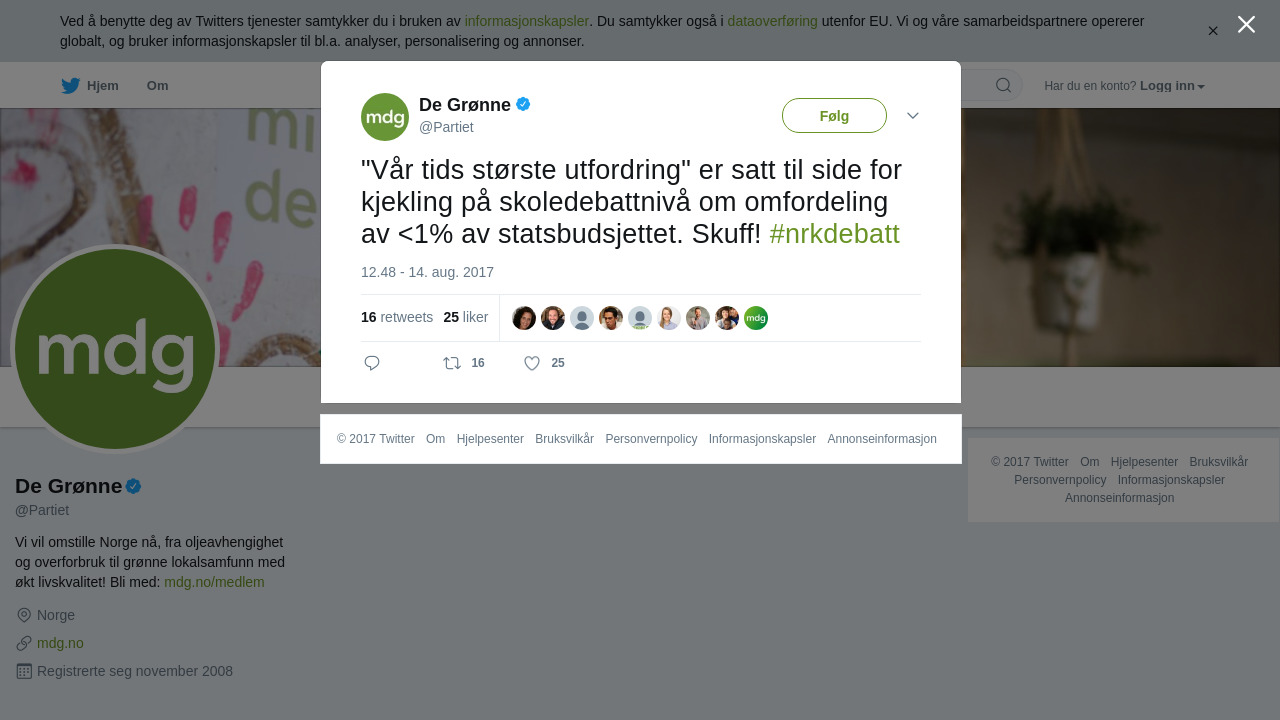Click the Twitter bird Hjem icon

pos(70,86)
